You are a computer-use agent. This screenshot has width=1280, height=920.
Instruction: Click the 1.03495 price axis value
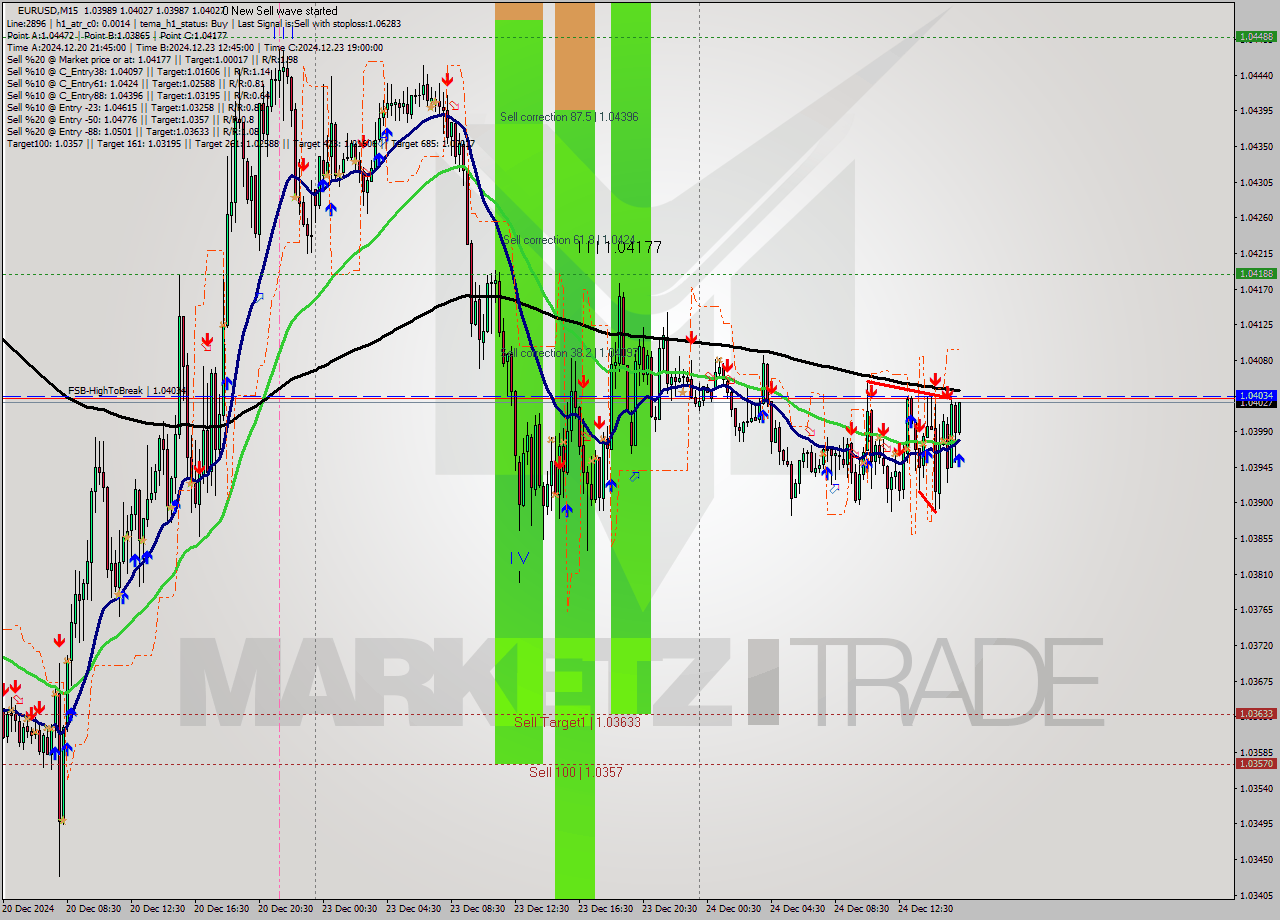click(x=1256, y=823)
